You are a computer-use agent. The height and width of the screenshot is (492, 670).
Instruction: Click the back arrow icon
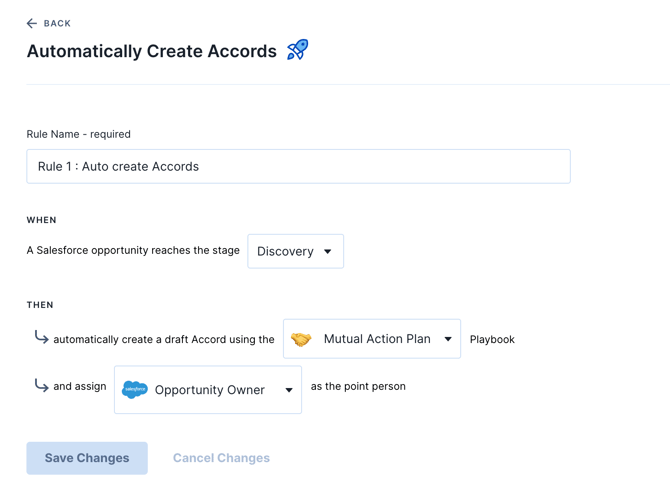pyautogui.click(x=32, y=23)
